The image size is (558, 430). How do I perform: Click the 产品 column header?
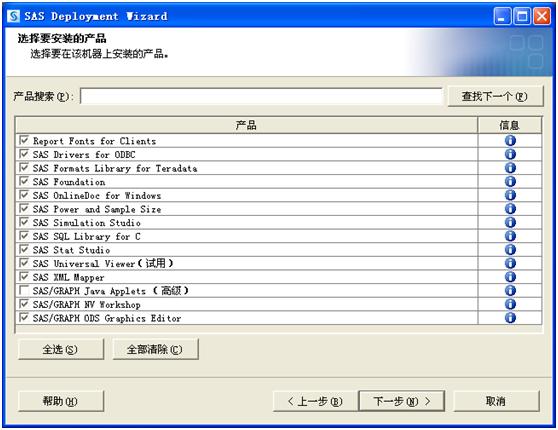point(246,125)
